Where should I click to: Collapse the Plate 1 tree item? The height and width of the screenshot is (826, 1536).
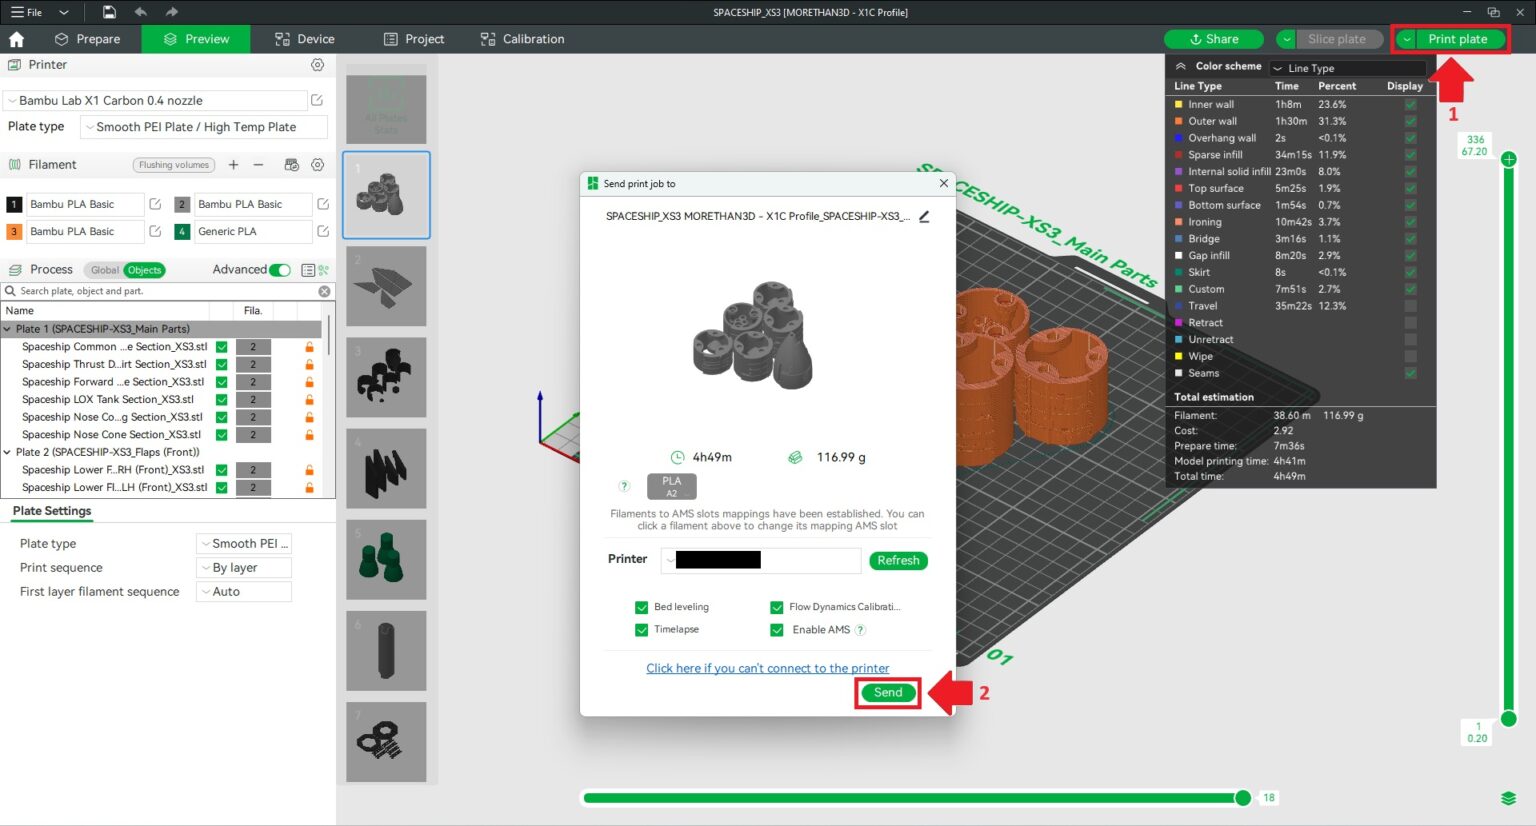[9, 329]
